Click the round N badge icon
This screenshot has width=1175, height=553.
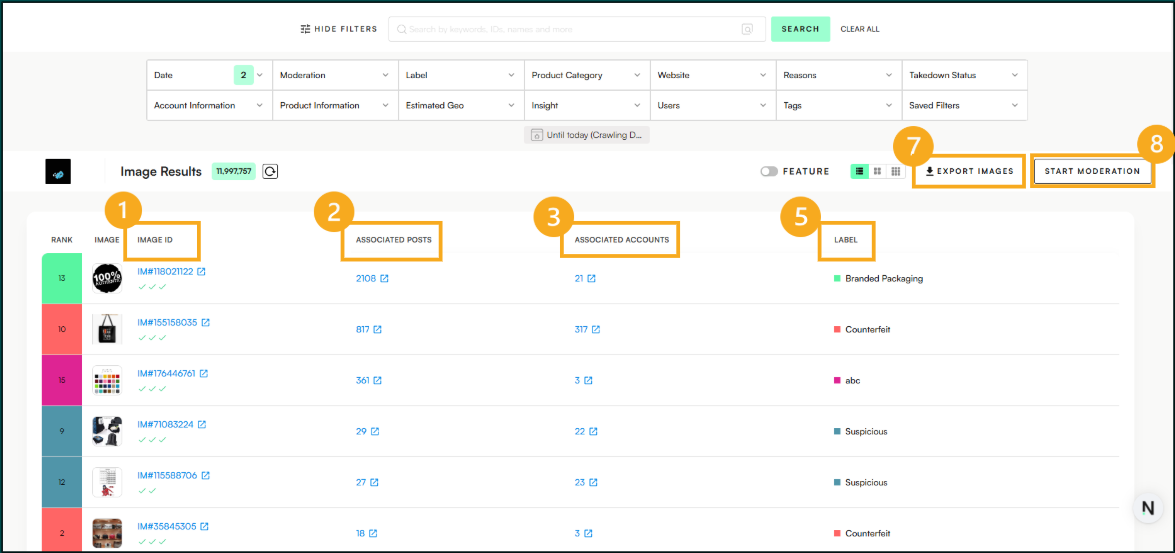[1147, 507]
